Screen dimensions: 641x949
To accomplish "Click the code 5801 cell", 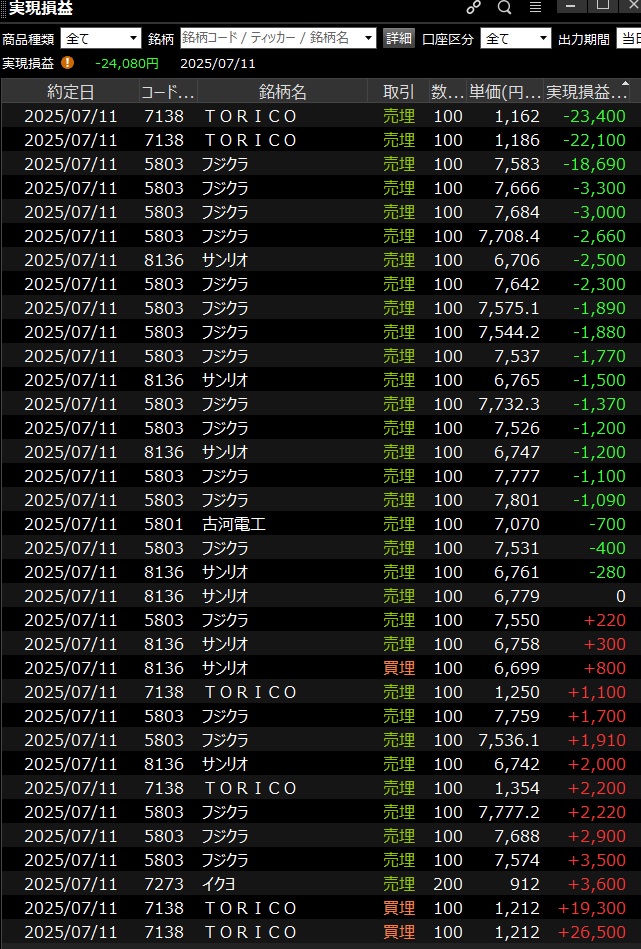I will tap(163, 524).
